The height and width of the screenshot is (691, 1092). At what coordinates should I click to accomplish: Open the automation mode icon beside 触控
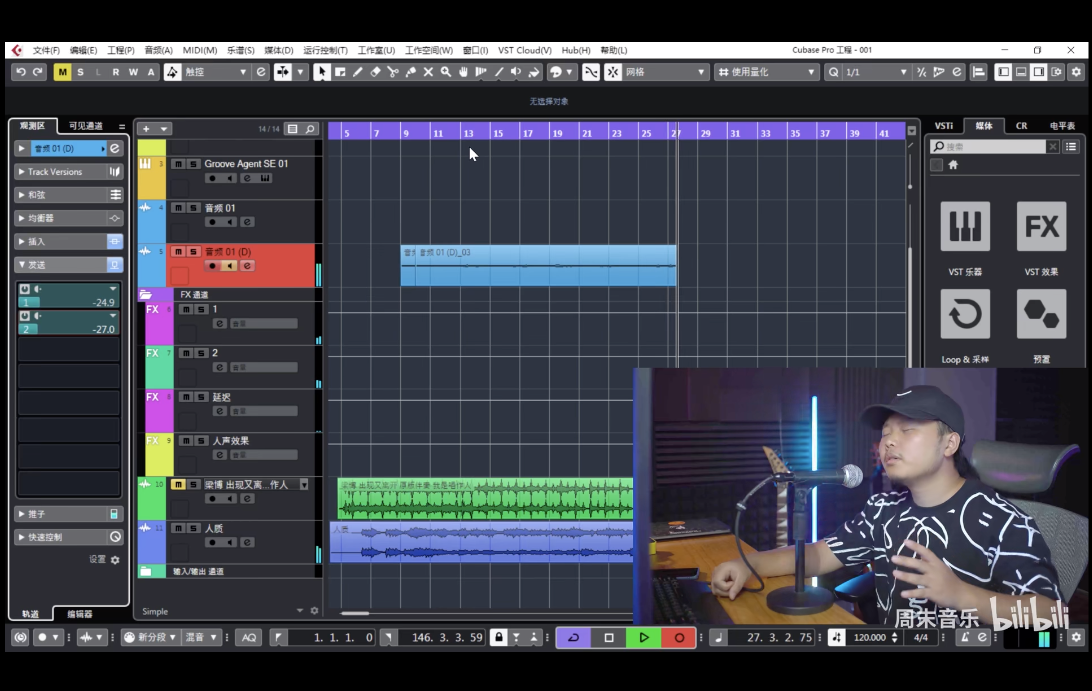pyautogui.click(x=172, y=72)
